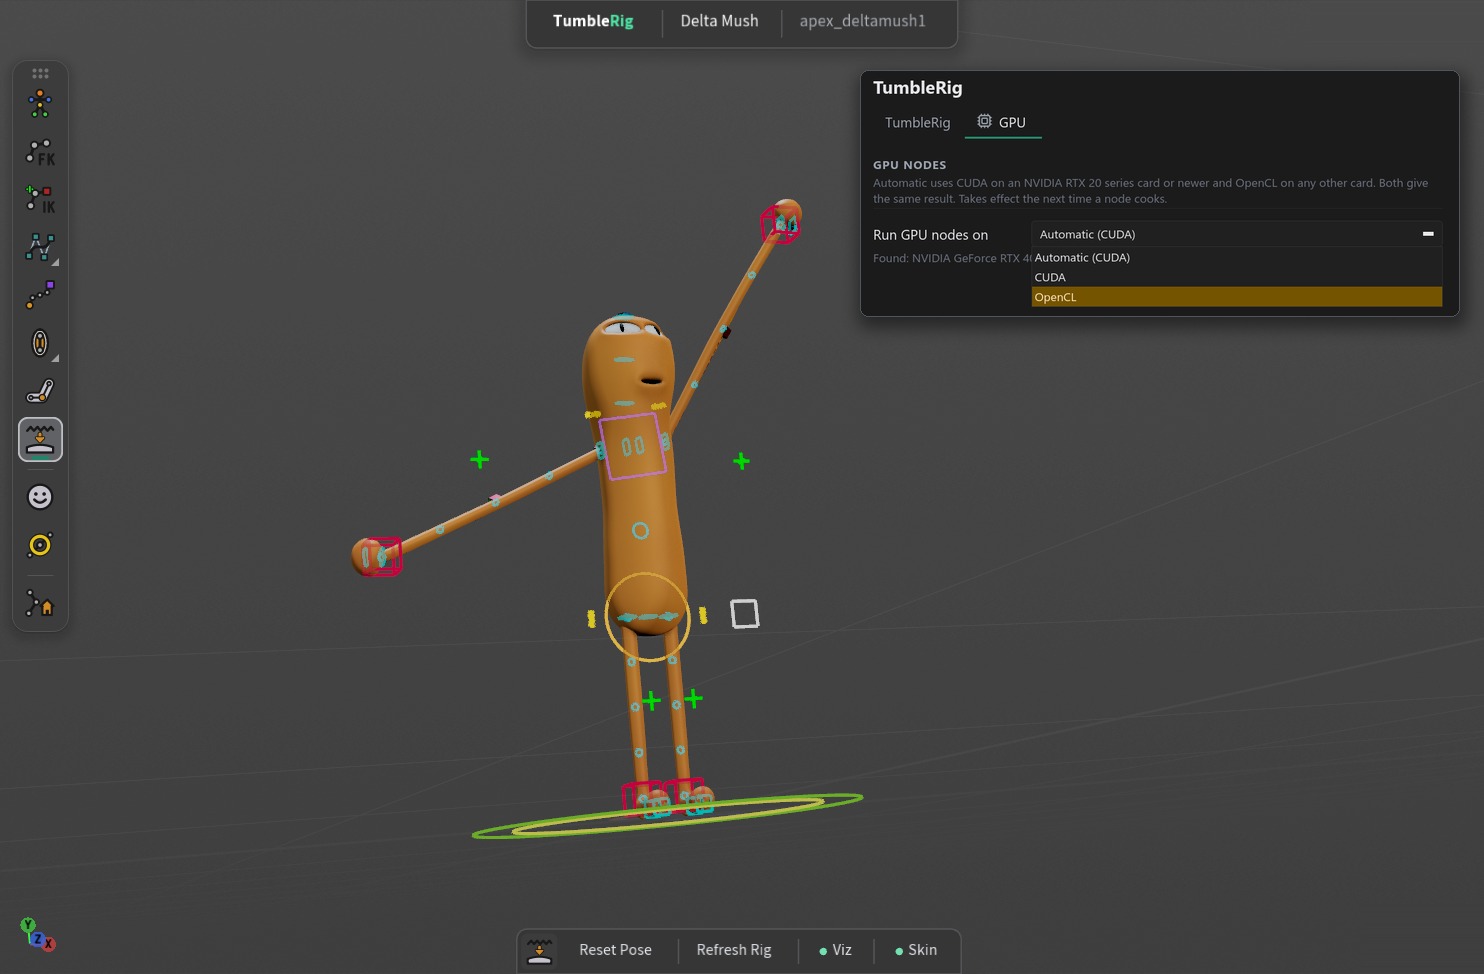Click the white square control beside the hips
The width and height of the screenshot is (1484, 974).
tap(745, 614)
